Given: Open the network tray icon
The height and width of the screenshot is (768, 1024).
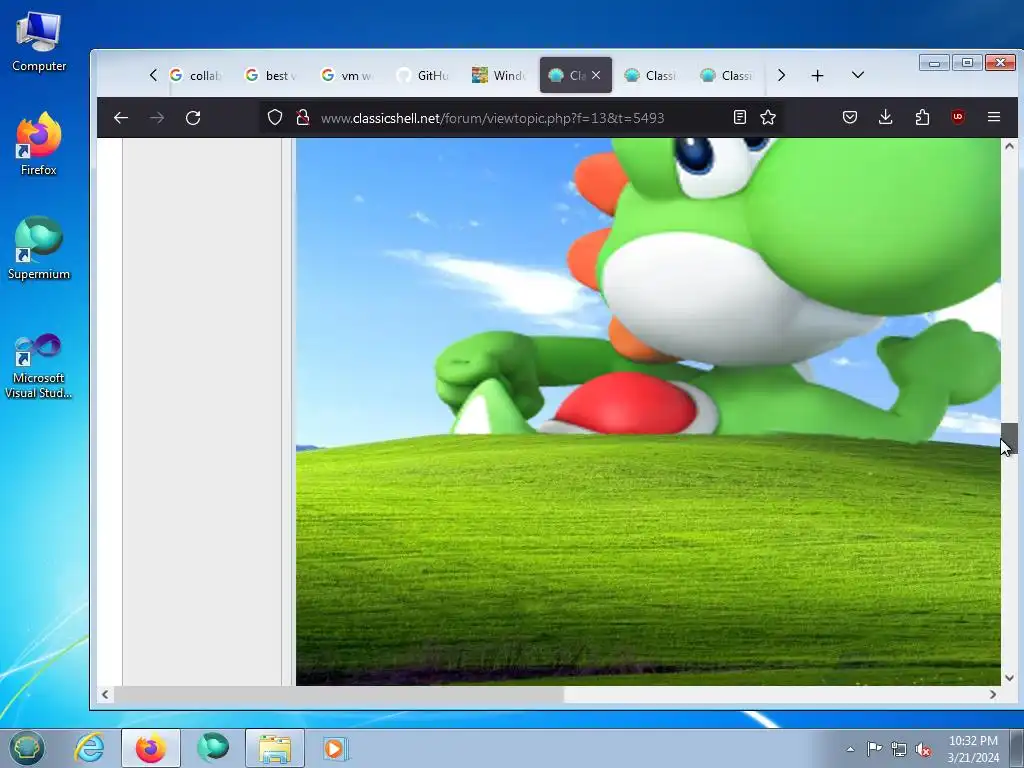Looking at the screenshot, I should [x=899, y=749].
